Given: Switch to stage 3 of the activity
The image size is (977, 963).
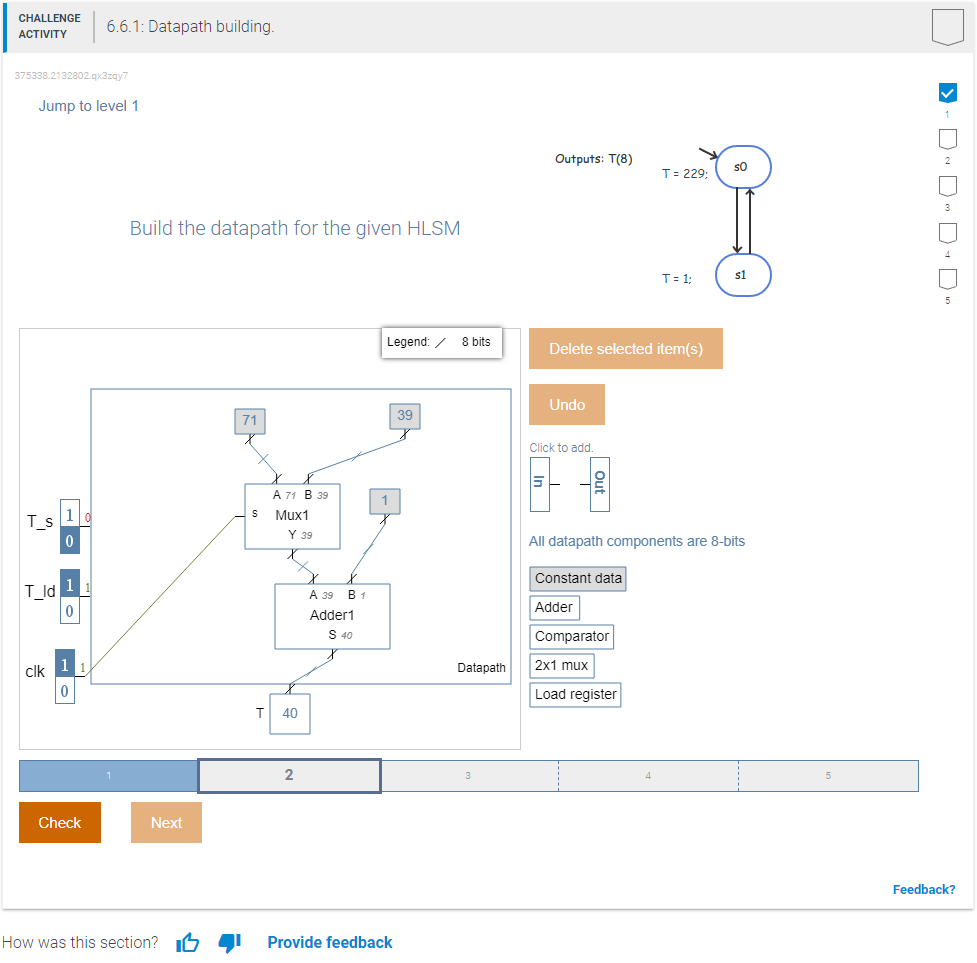Looking at the screenshot, I should pos(467,775).
